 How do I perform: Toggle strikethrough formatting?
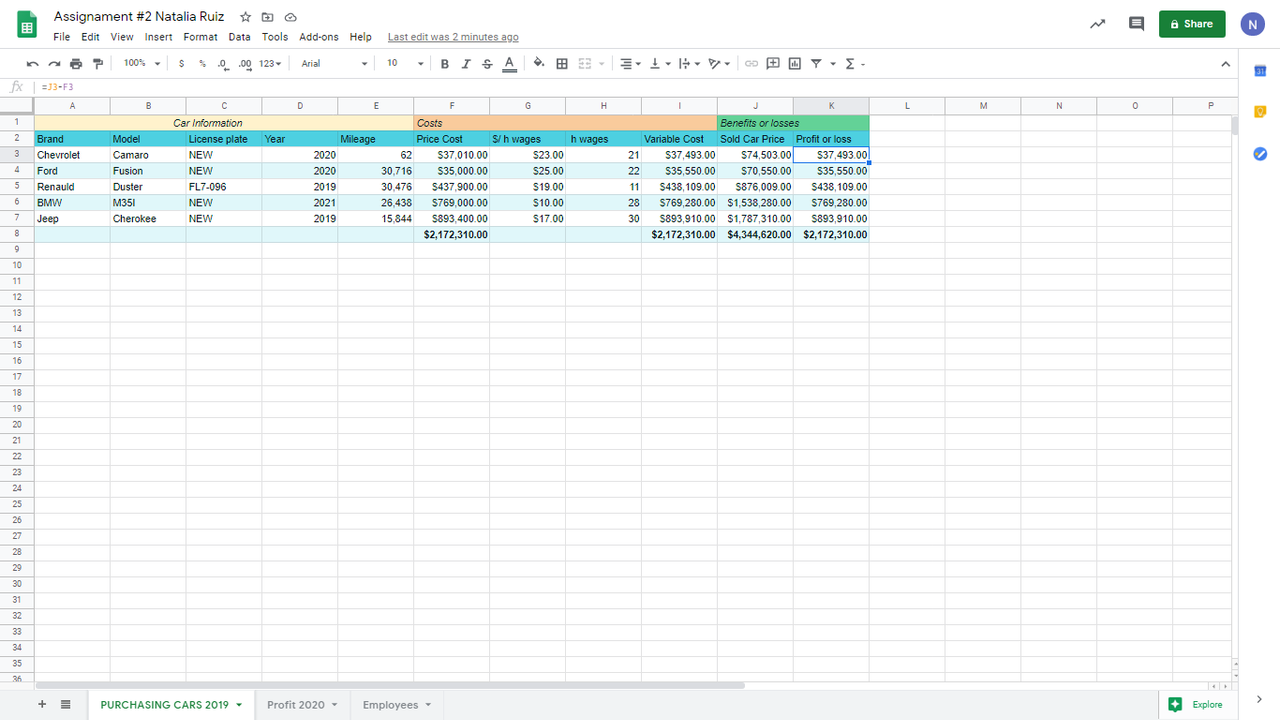pos(487,63)
